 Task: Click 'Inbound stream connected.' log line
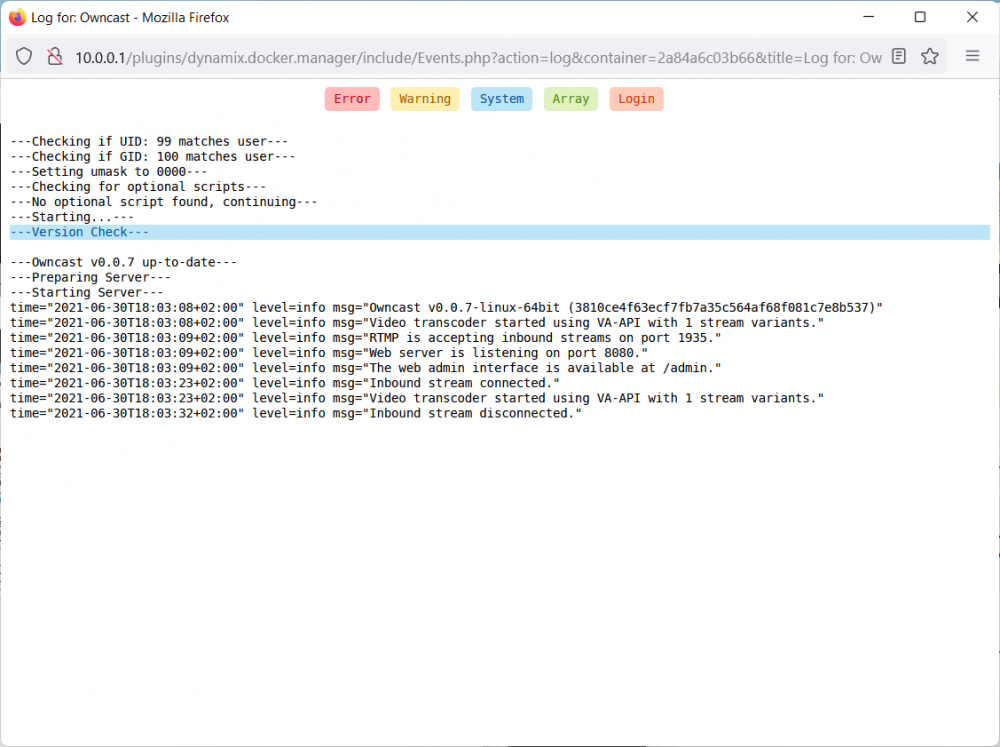[285, 383]
